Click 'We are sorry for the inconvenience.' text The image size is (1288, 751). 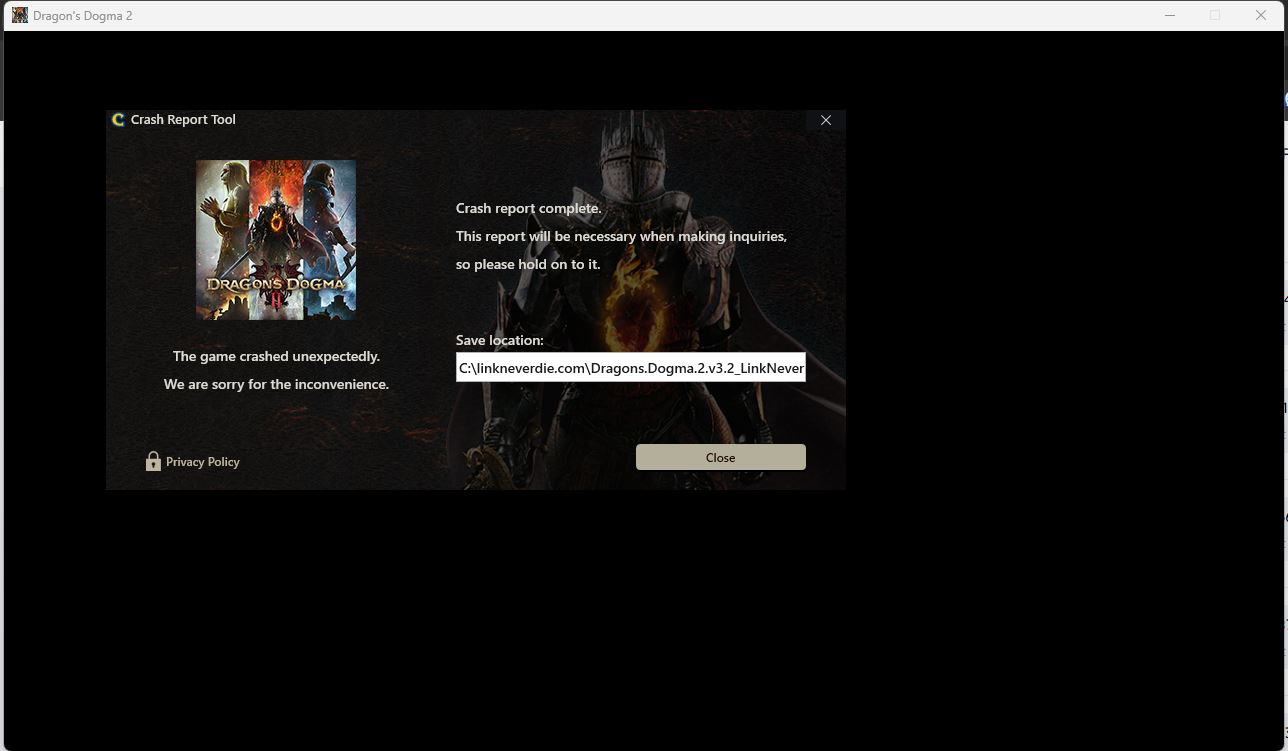(276, 384)
